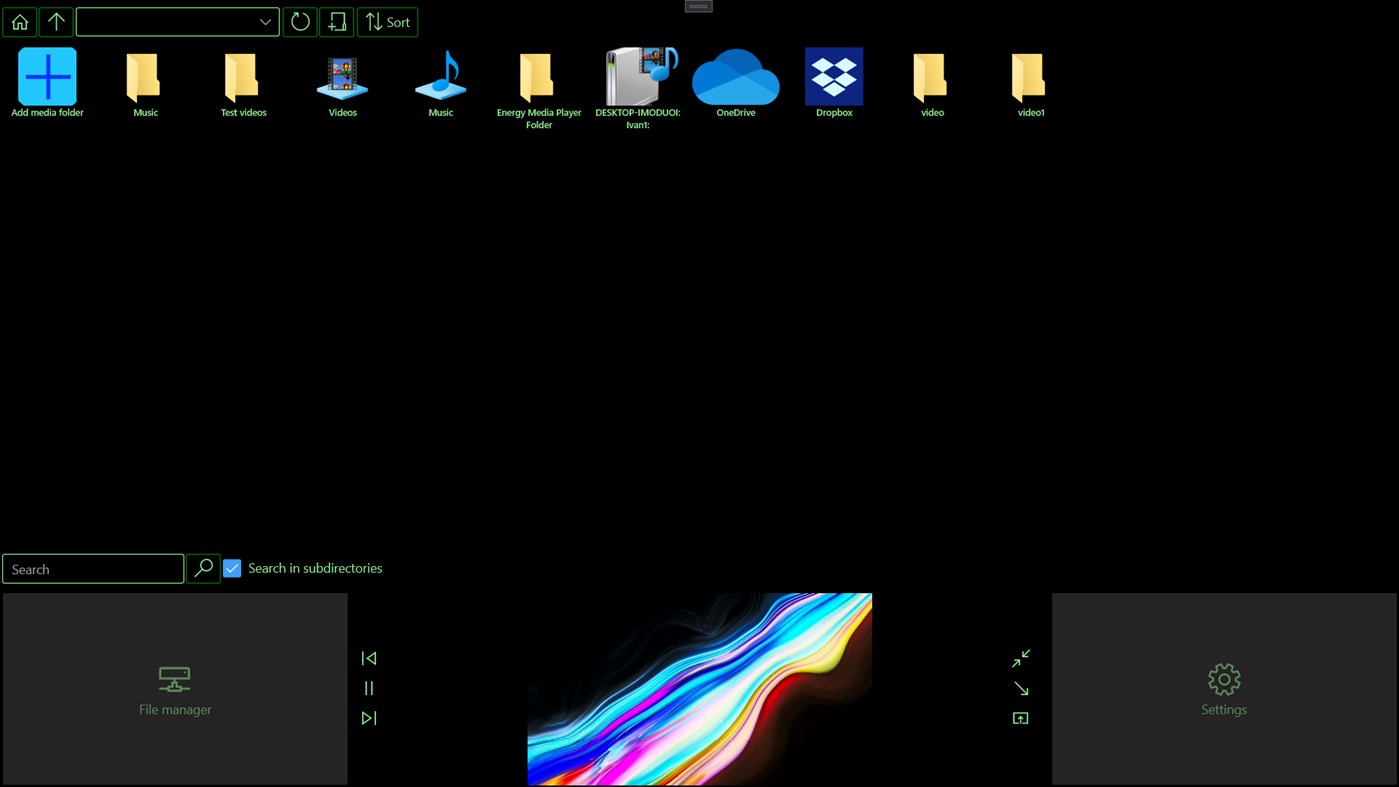Click inside the Search input field
The width and height of the screenshot is (1399, 787).
coord(92,568)
